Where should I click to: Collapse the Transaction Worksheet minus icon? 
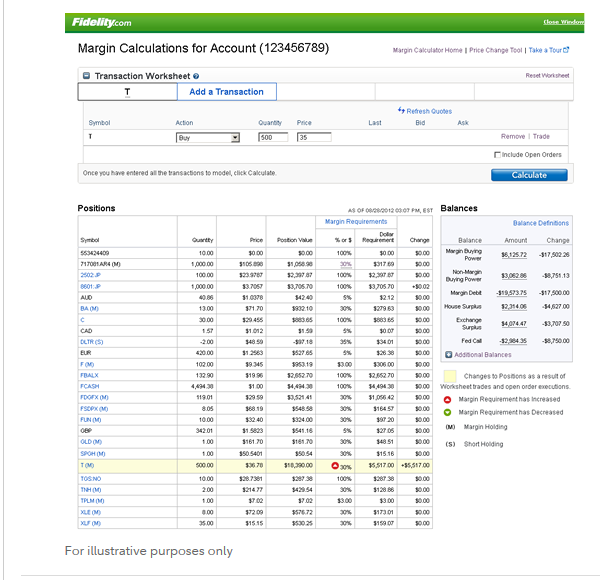click(86, 76)
